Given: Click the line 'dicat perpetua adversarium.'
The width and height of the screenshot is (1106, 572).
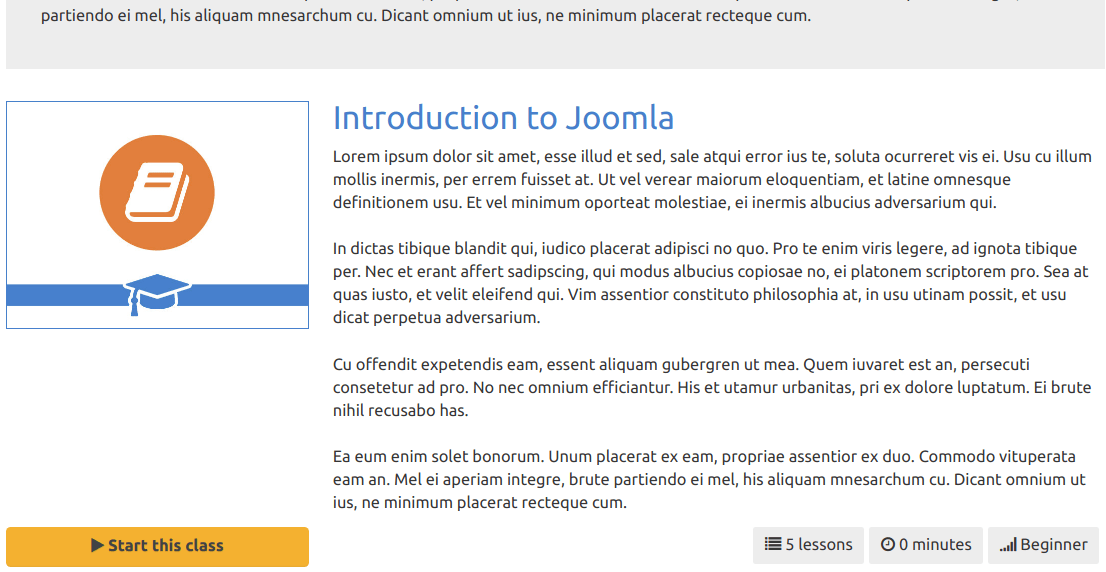Looking at the screenshot, I should tap(437, 317).
